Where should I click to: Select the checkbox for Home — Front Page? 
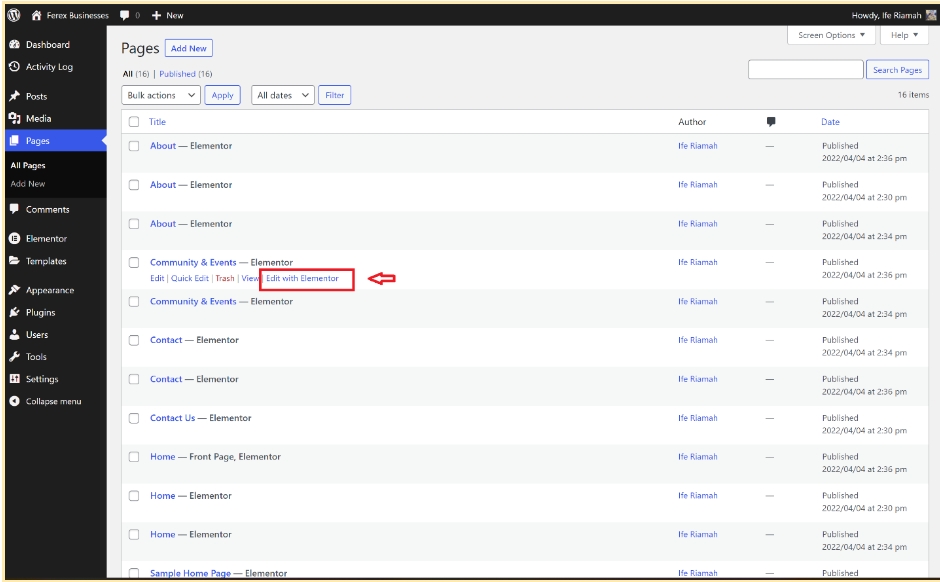click(x=134, y=457)
